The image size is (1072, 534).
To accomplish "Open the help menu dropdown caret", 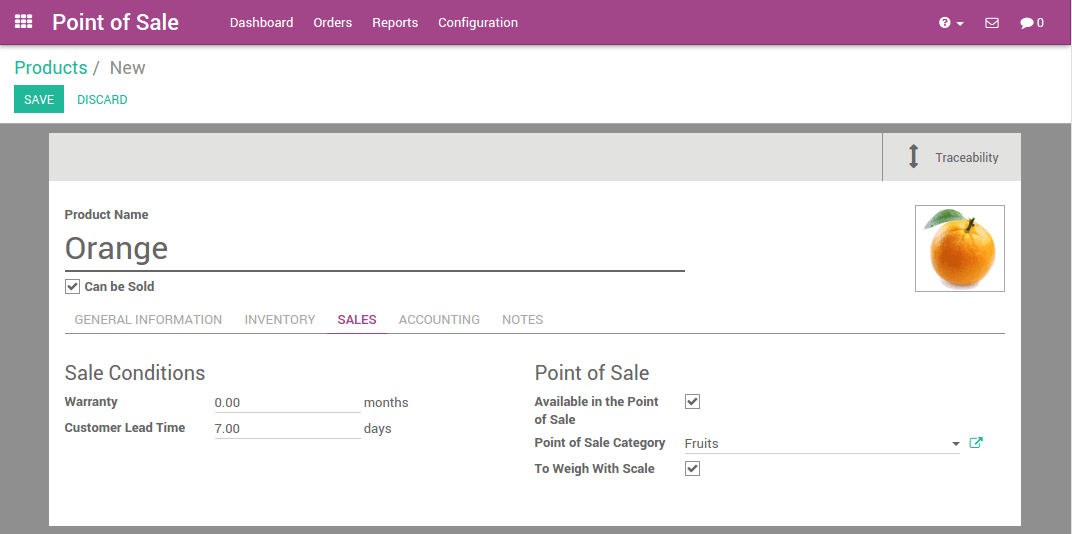I will tap(960, 24).
